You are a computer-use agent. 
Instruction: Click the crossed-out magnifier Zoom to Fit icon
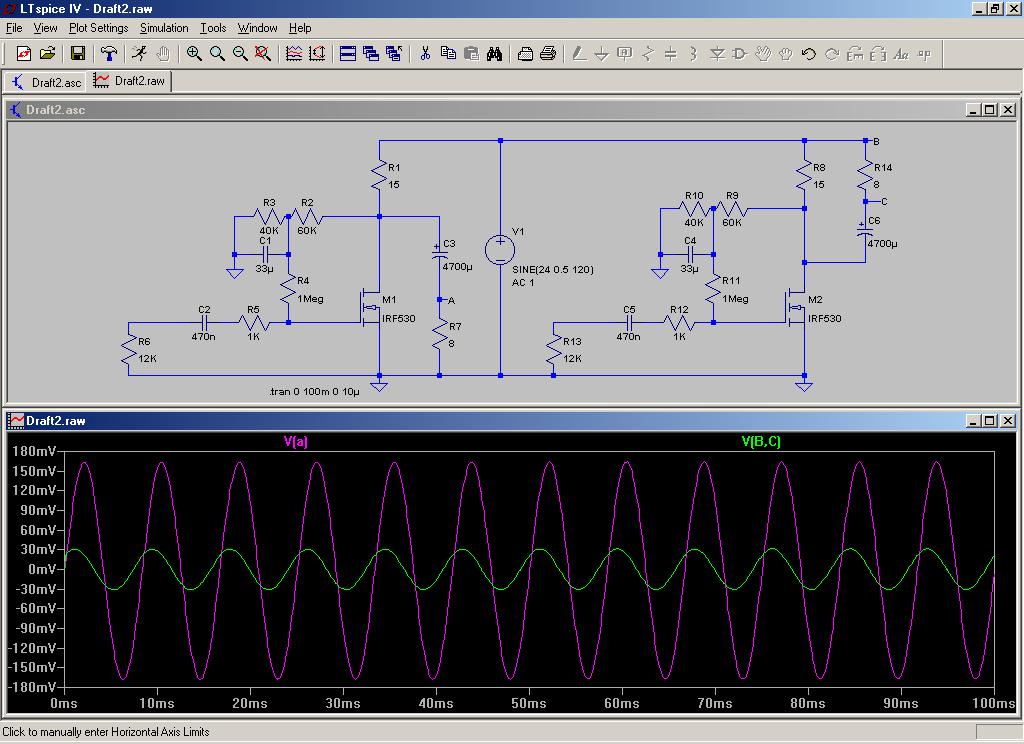coord(263,54)
